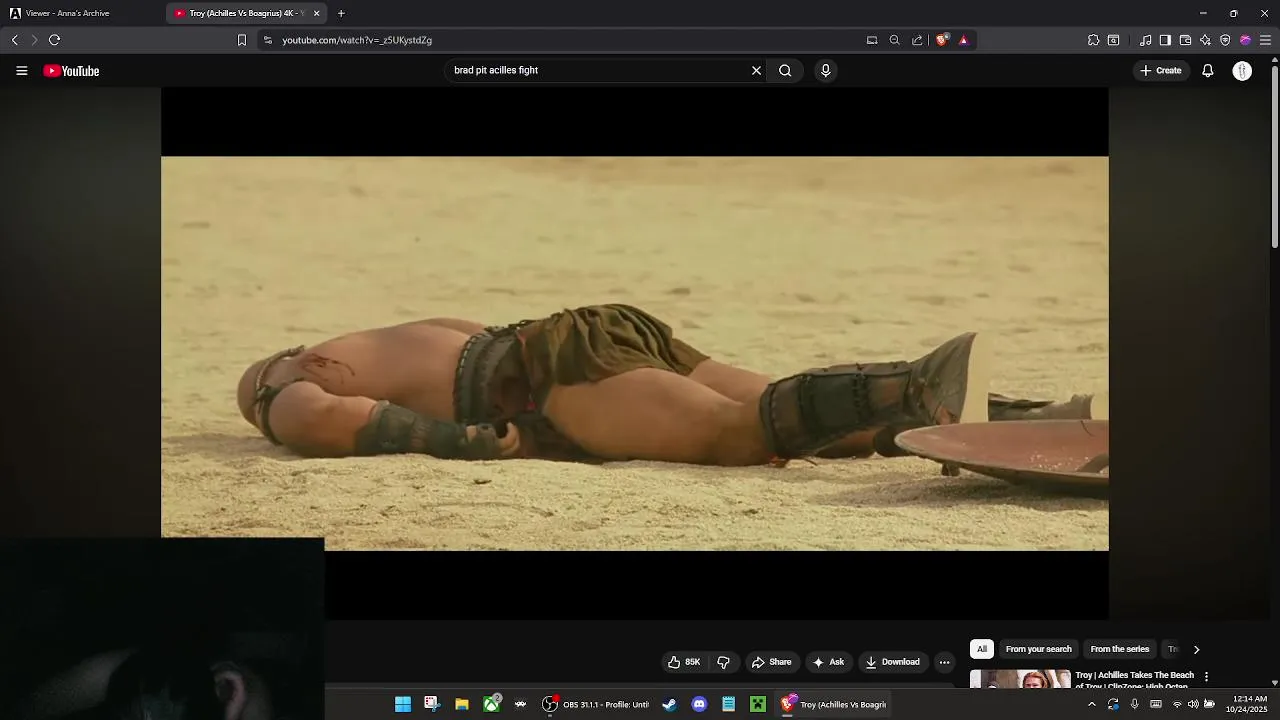This screenshot has width=1280, height=720.
Task: Open more actions ellipsis under video
Action: [944, 662]
